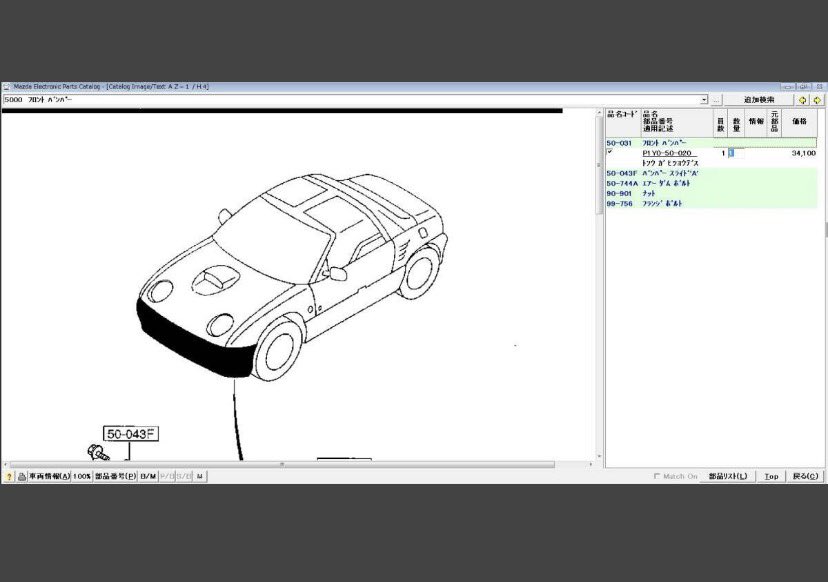828x582 pixels.
Task: Open 車両情報(A) vehicle information
Action: tap(49, 476)
